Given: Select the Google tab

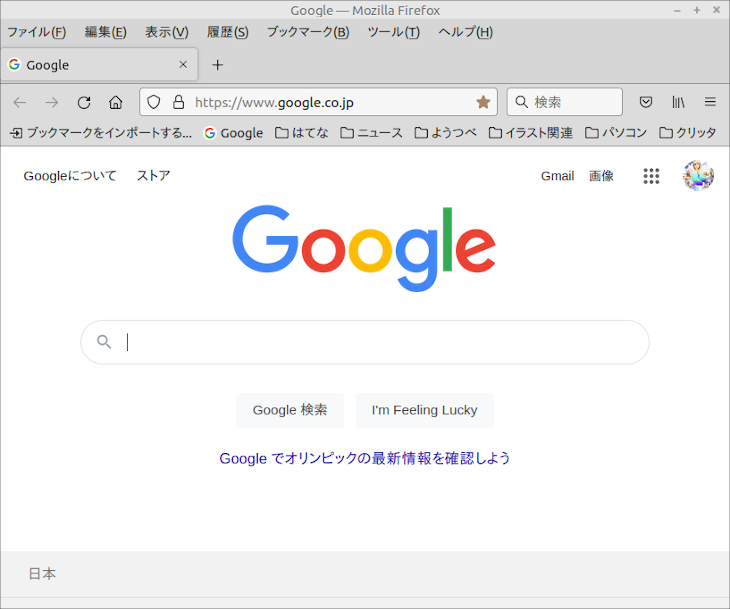Looking at the screenshot, I should [99, 64].
